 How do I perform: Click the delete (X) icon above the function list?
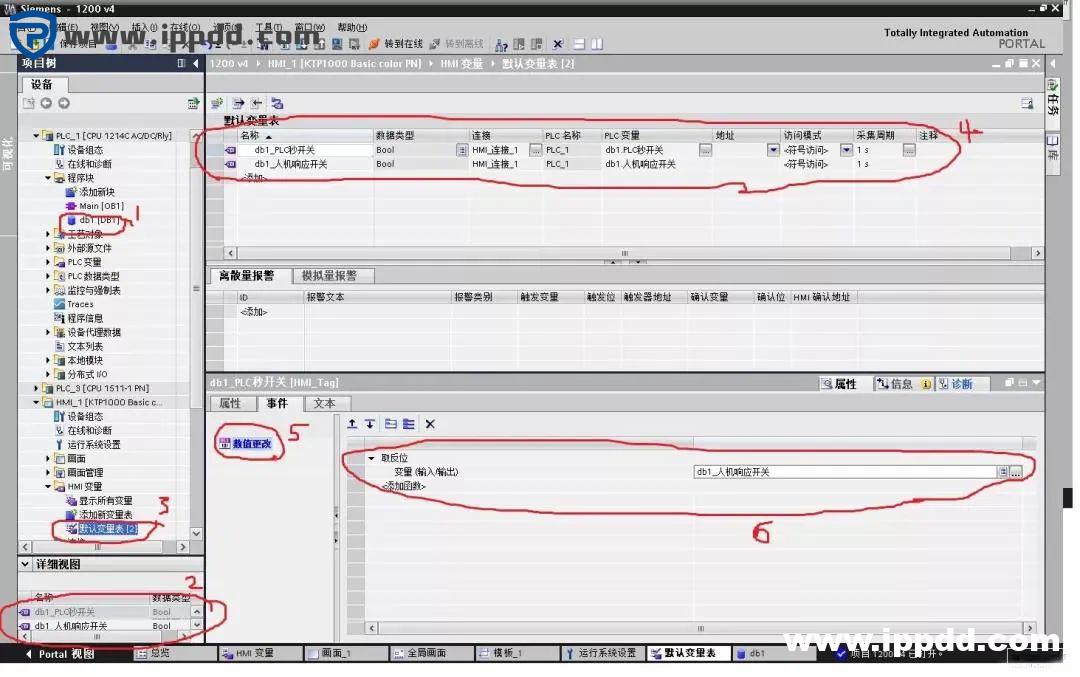pyautogui.click(x=428, y=423)
